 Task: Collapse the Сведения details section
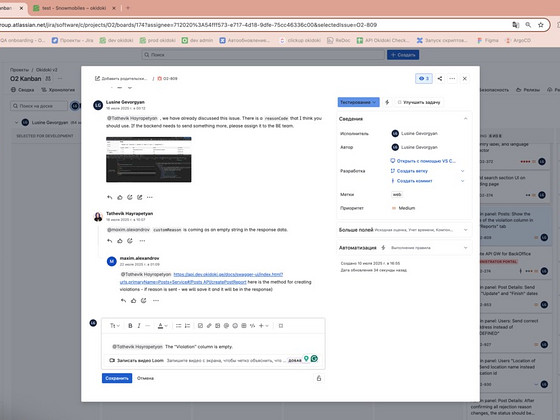pos(465,119)
